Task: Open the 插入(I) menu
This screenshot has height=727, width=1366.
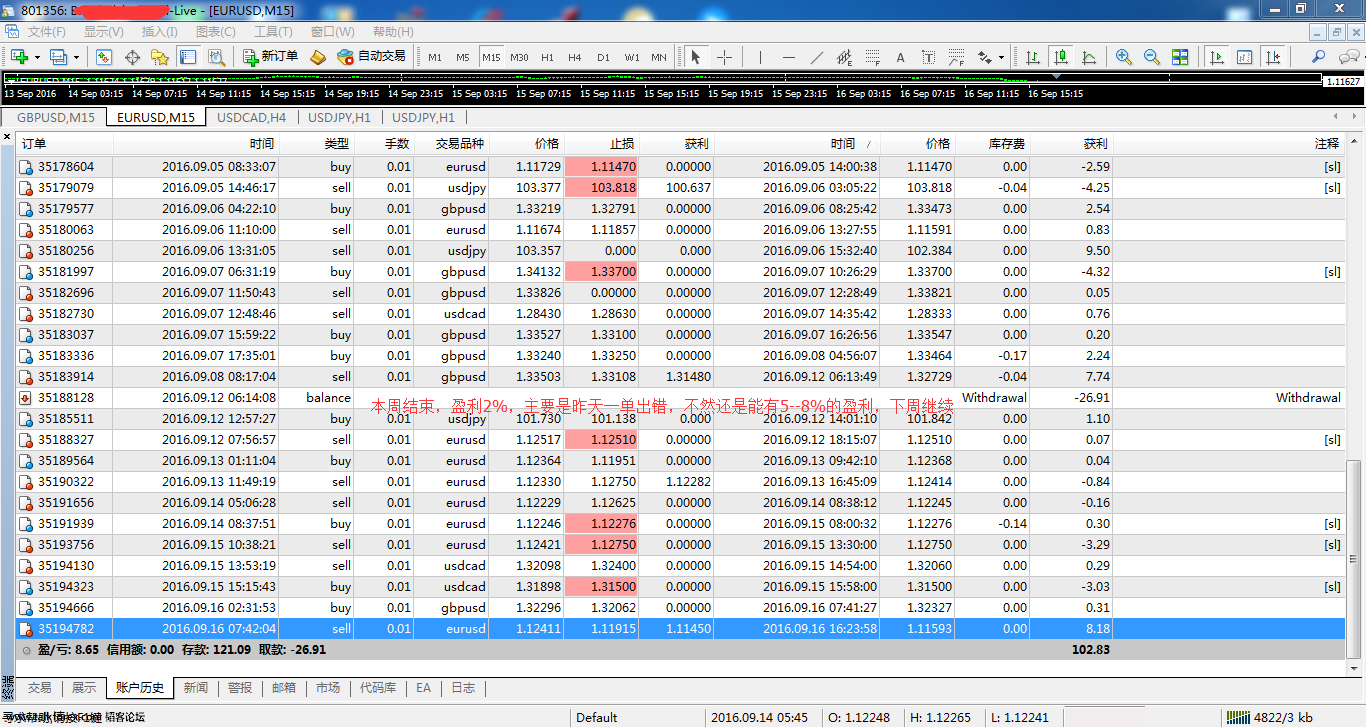Action: pos(159,32)
